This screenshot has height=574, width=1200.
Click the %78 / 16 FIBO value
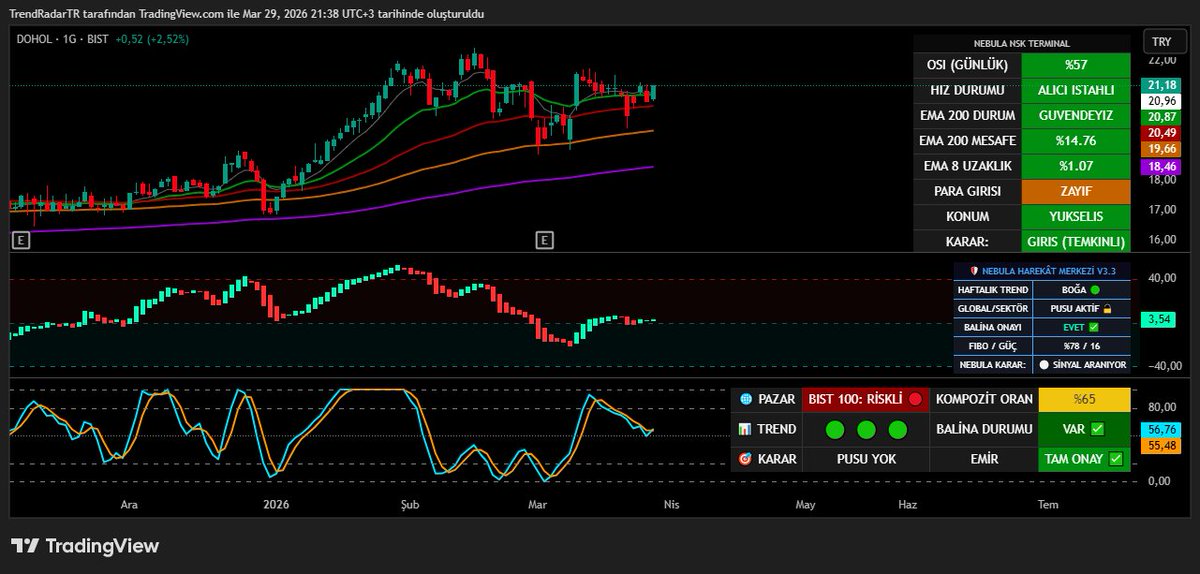pos(1081,346)
